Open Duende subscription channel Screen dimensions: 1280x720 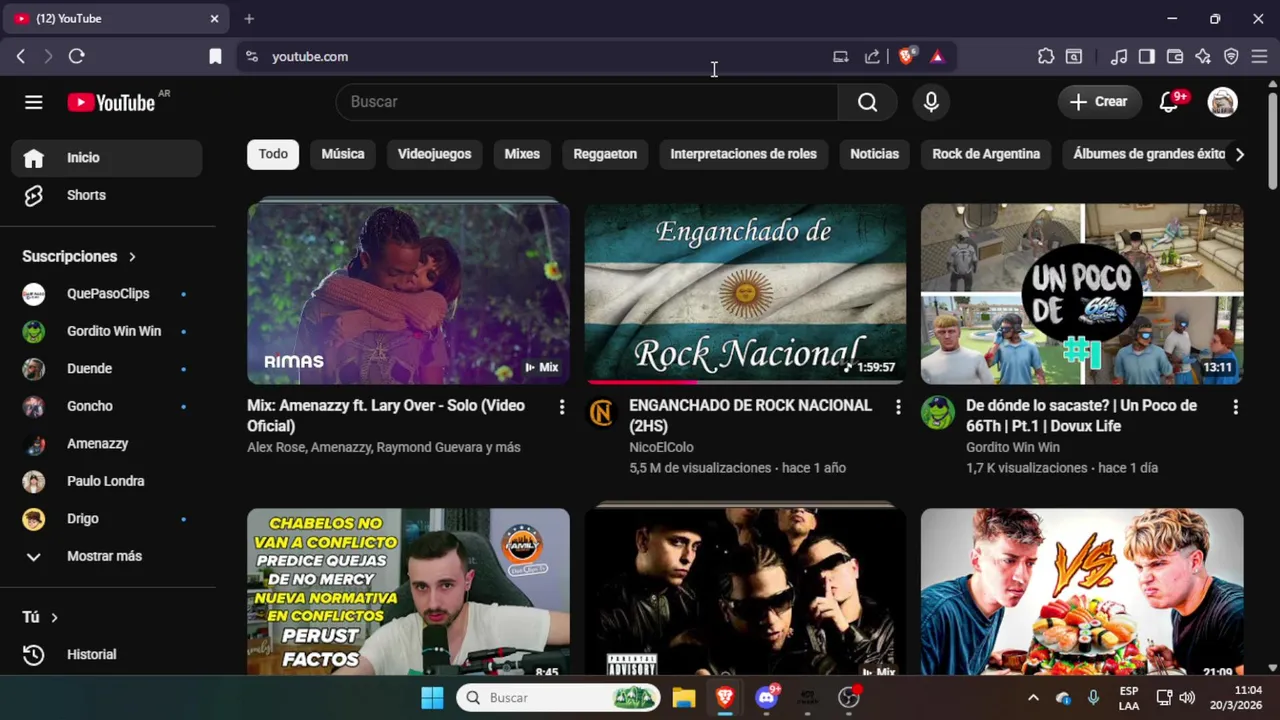(x=107, y=369)
